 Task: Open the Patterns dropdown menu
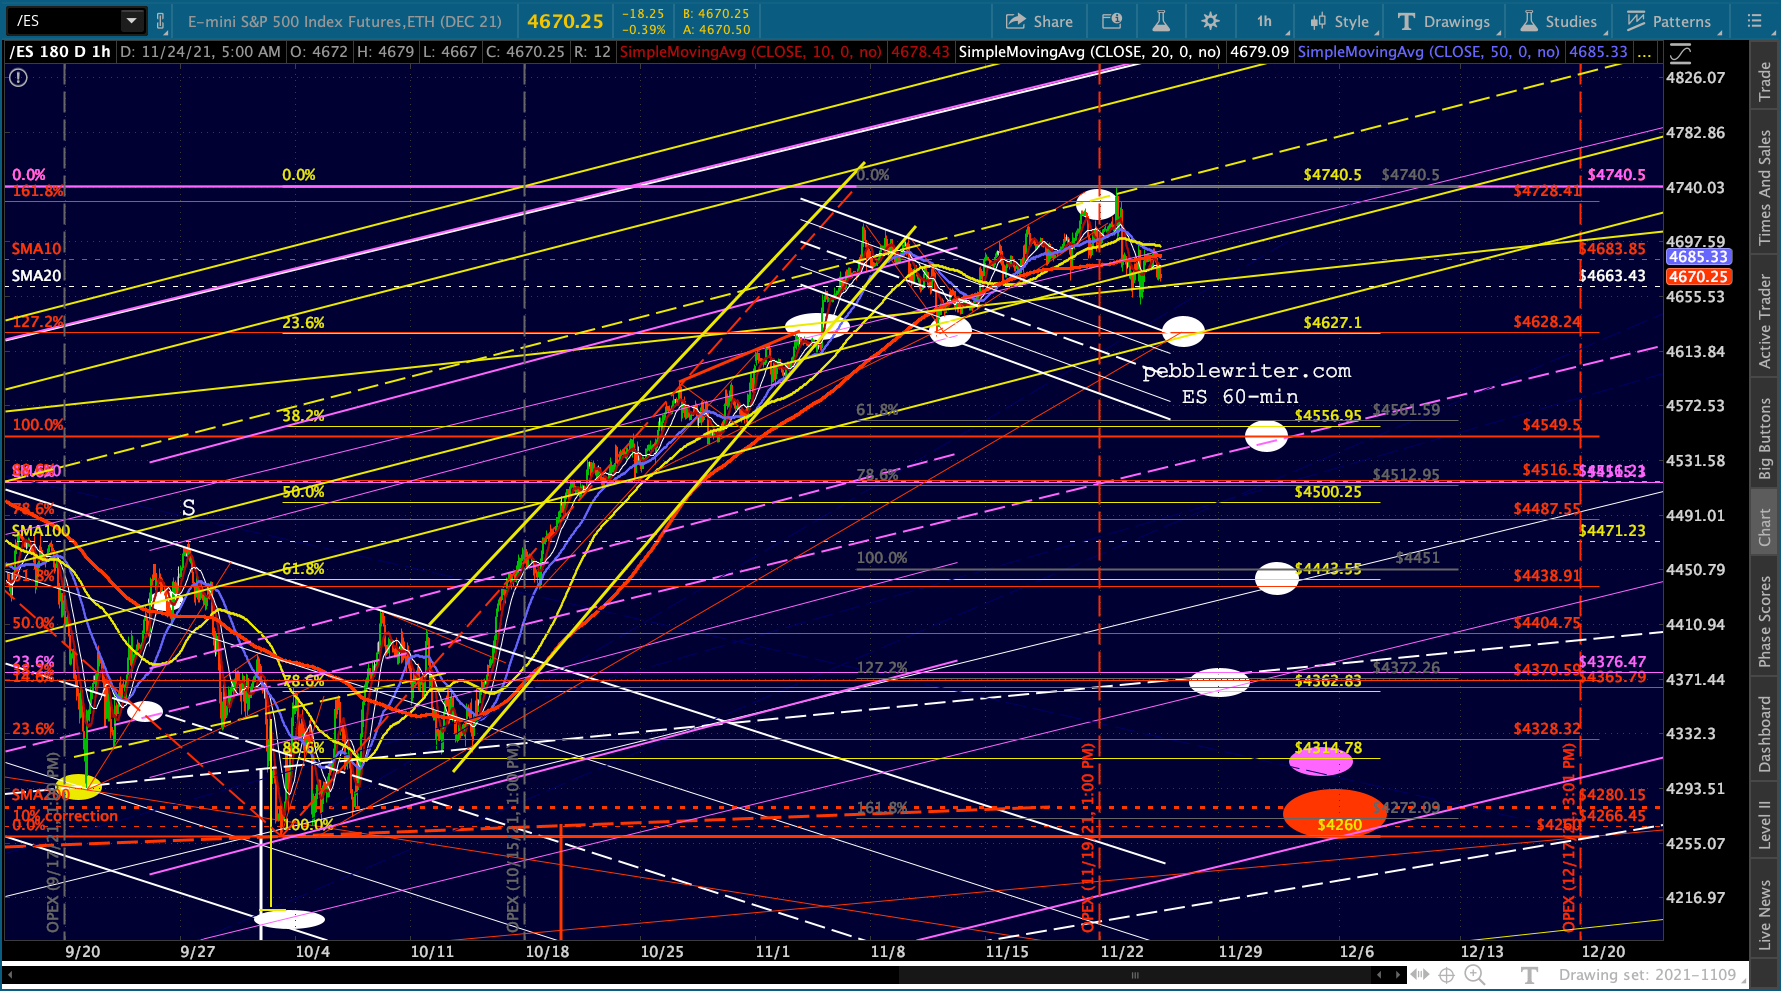tap(1670, 21)
